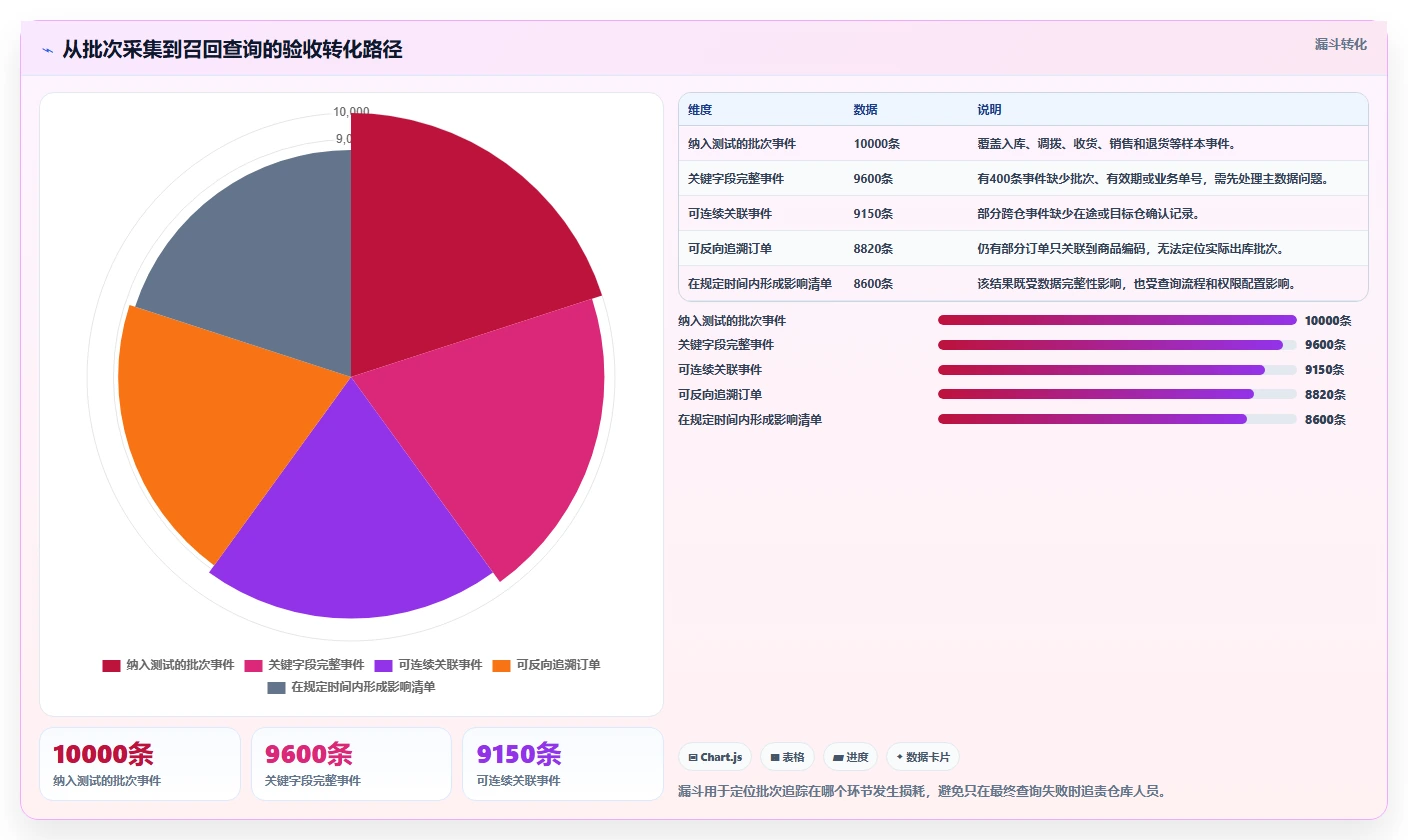
Task: Toggle the 纳入测试的批次事件 legend swatch
Action: [111, 665]
